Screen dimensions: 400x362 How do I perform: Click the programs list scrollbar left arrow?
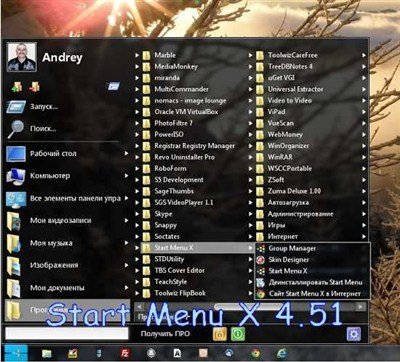[139, 307]
